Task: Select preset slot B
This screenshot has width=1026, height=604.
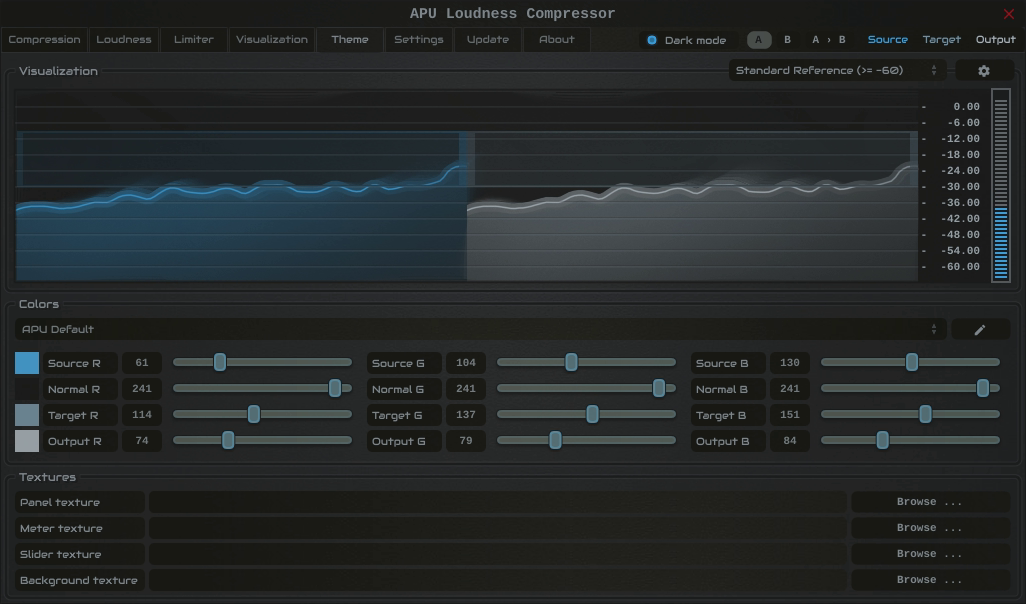Action: coord(787,40)
